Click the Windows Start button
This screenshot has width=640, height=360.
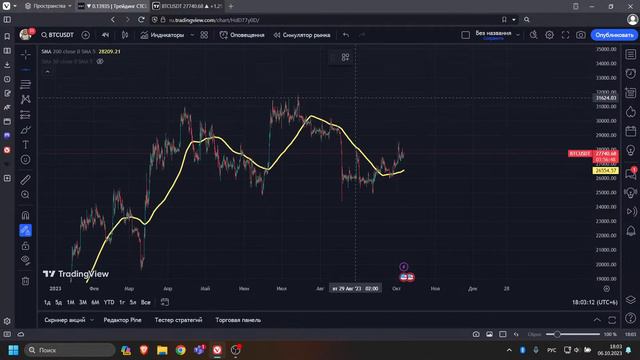click(13, 350)
